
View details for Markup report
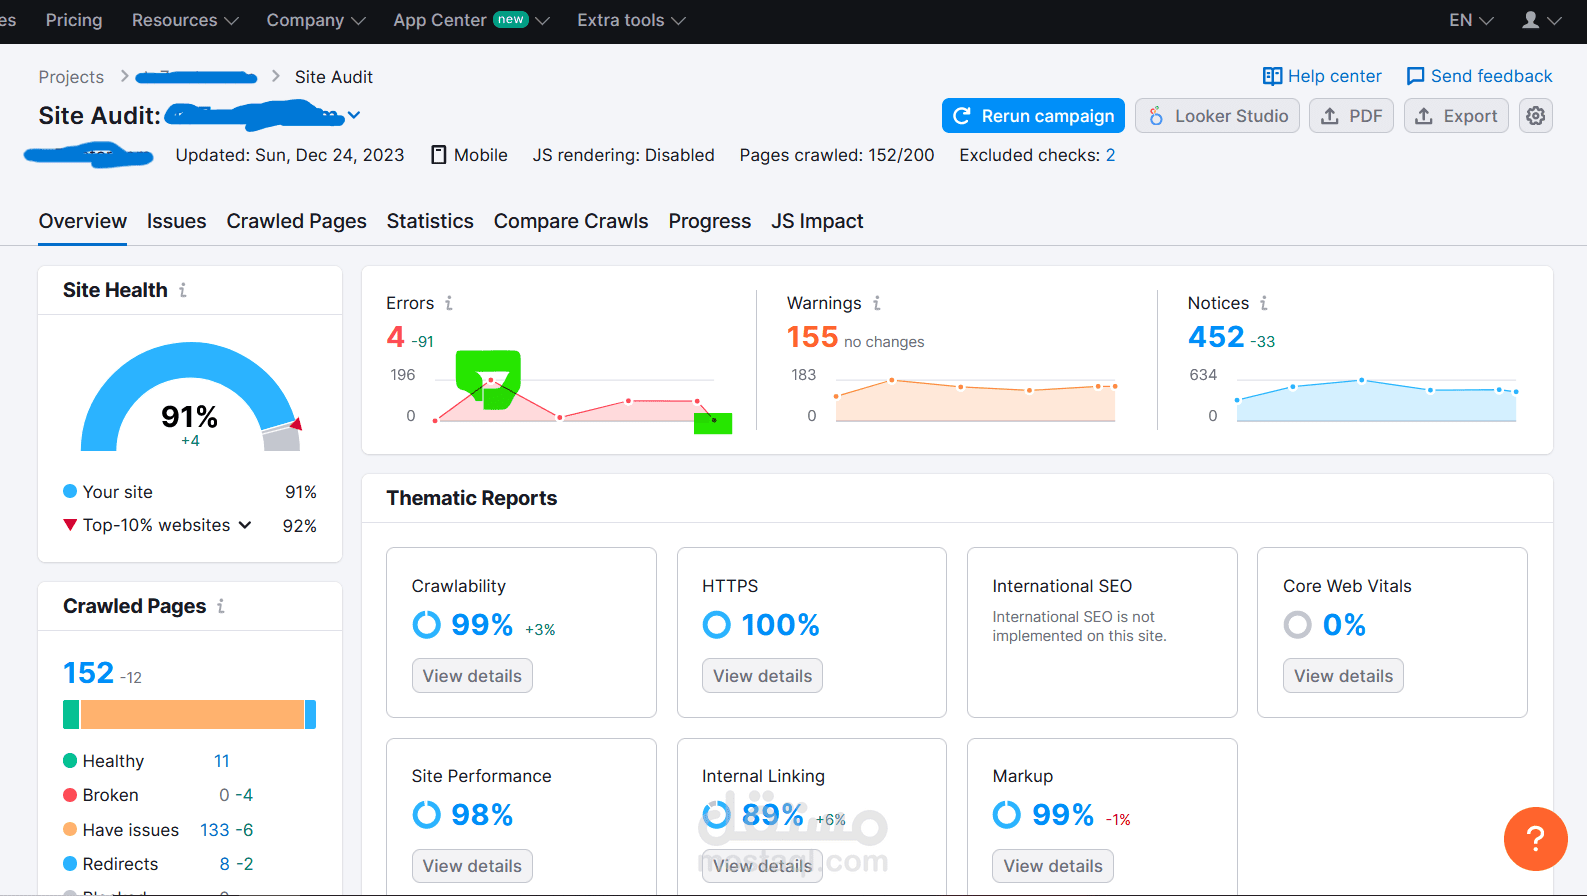pyautogui.click(x=1053, y=866)
